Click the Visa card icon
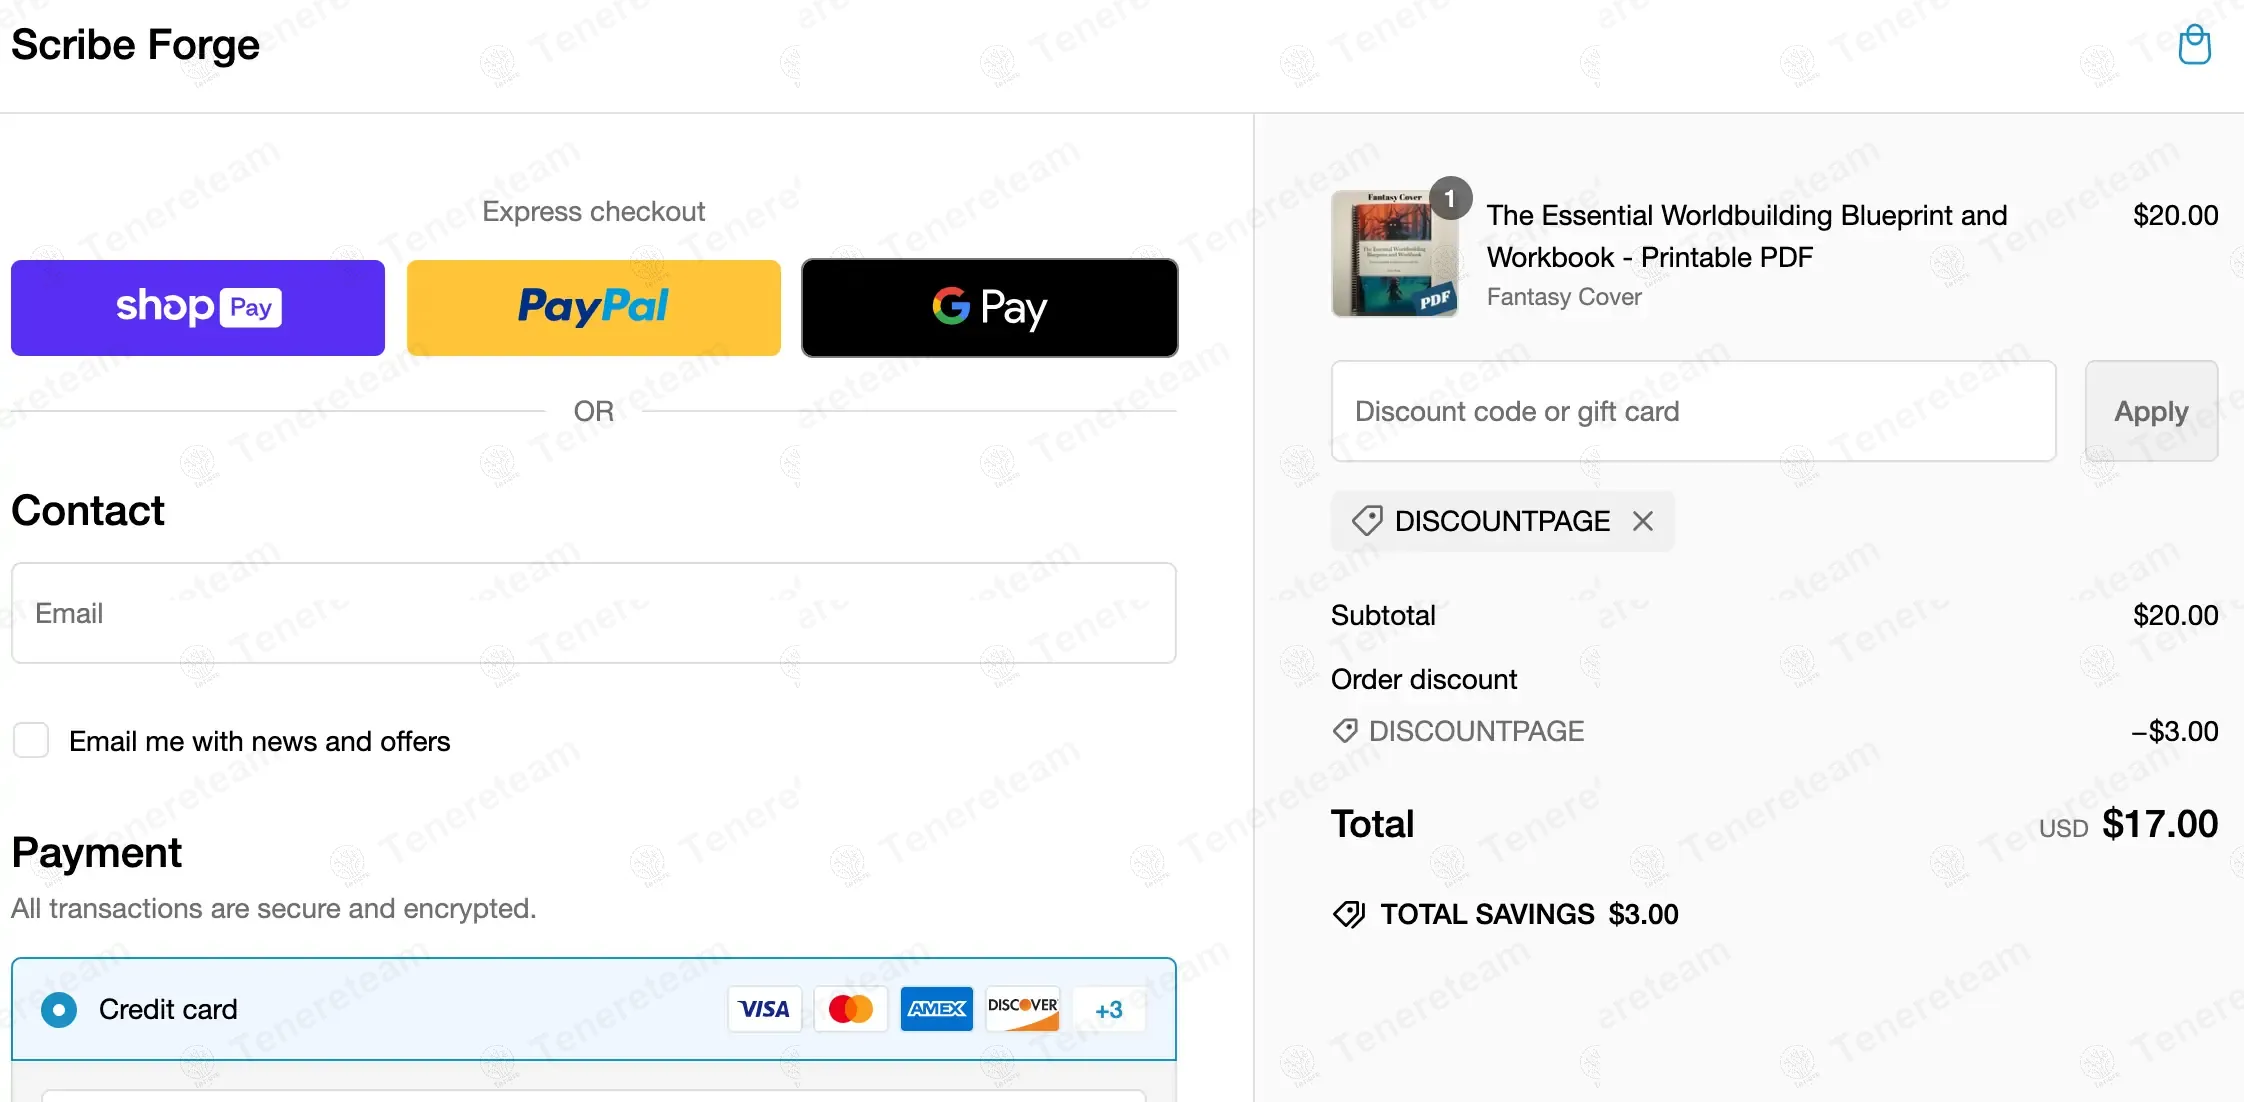The image size is (2244, 1102). 765,1009
